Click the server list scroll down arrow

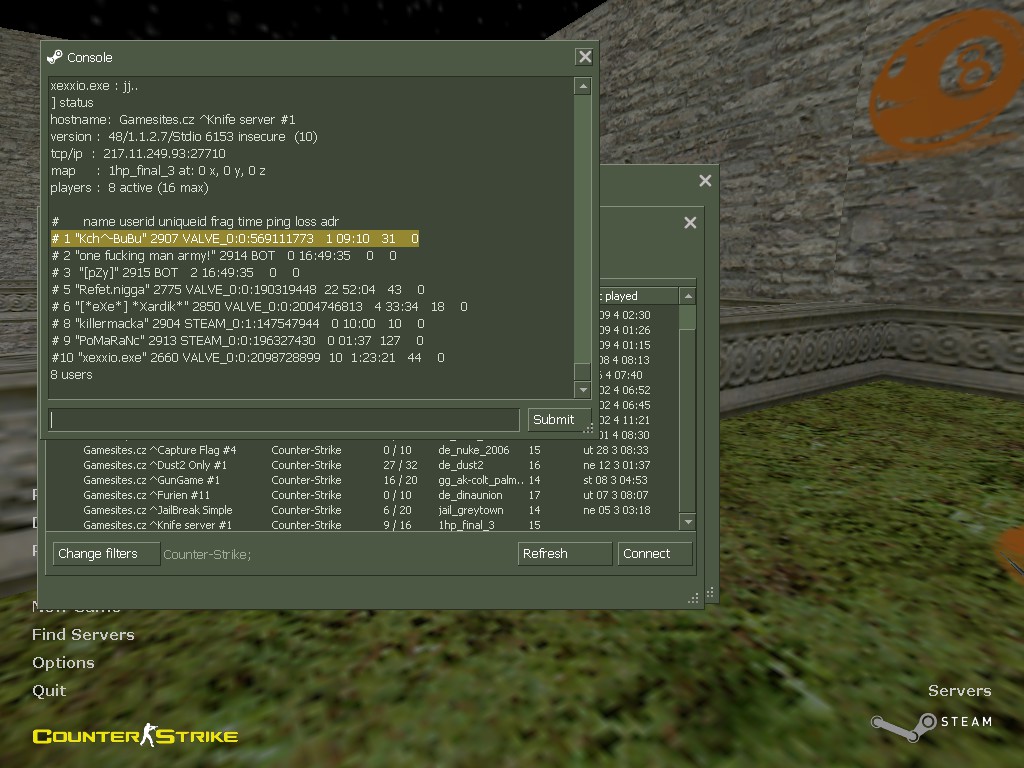[x=687, y=522]
